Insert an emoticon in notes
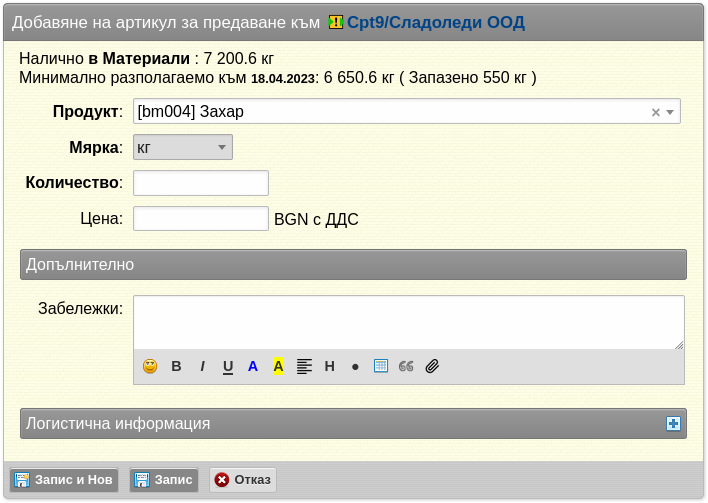The width and height of the screenshot is (708, 503). (150, 366)
